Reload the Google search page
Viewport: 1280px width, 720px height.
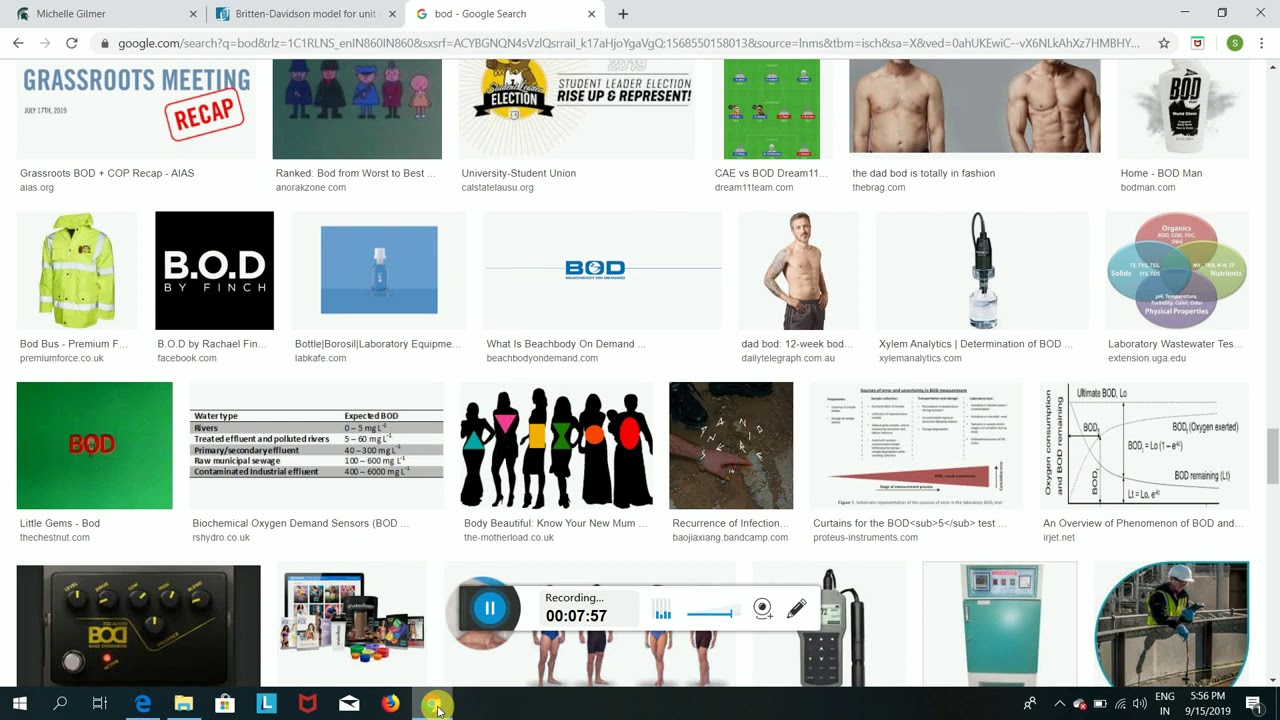[72, 43]
